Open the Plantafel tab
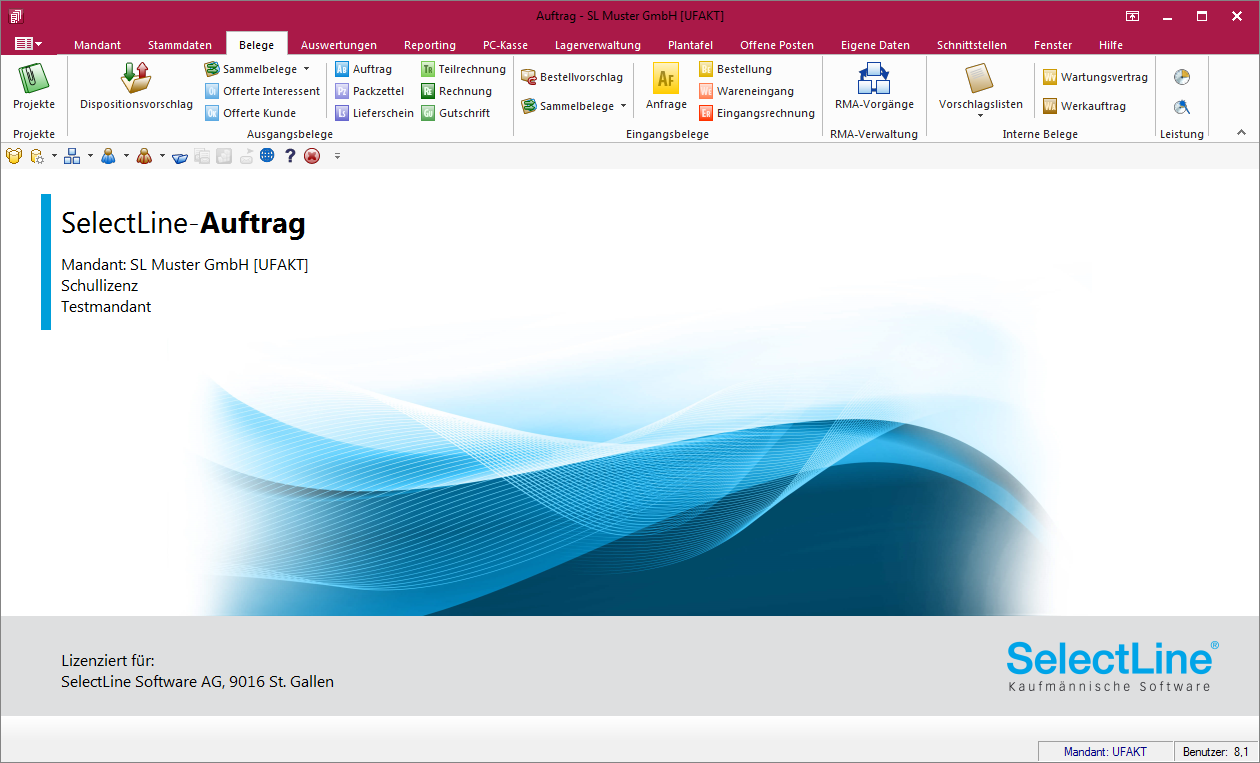Viewport: 1260px width, 763px height. coord(690,45)
